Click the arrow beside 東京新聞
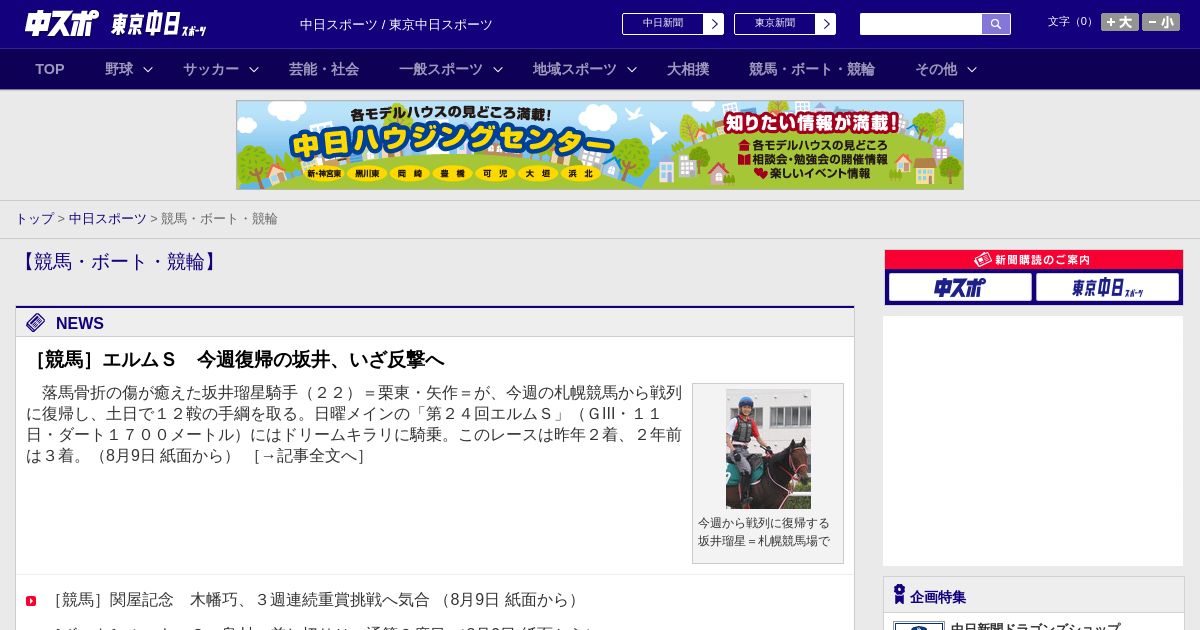This screenshot has height=630, width=1200. [826, 24]
